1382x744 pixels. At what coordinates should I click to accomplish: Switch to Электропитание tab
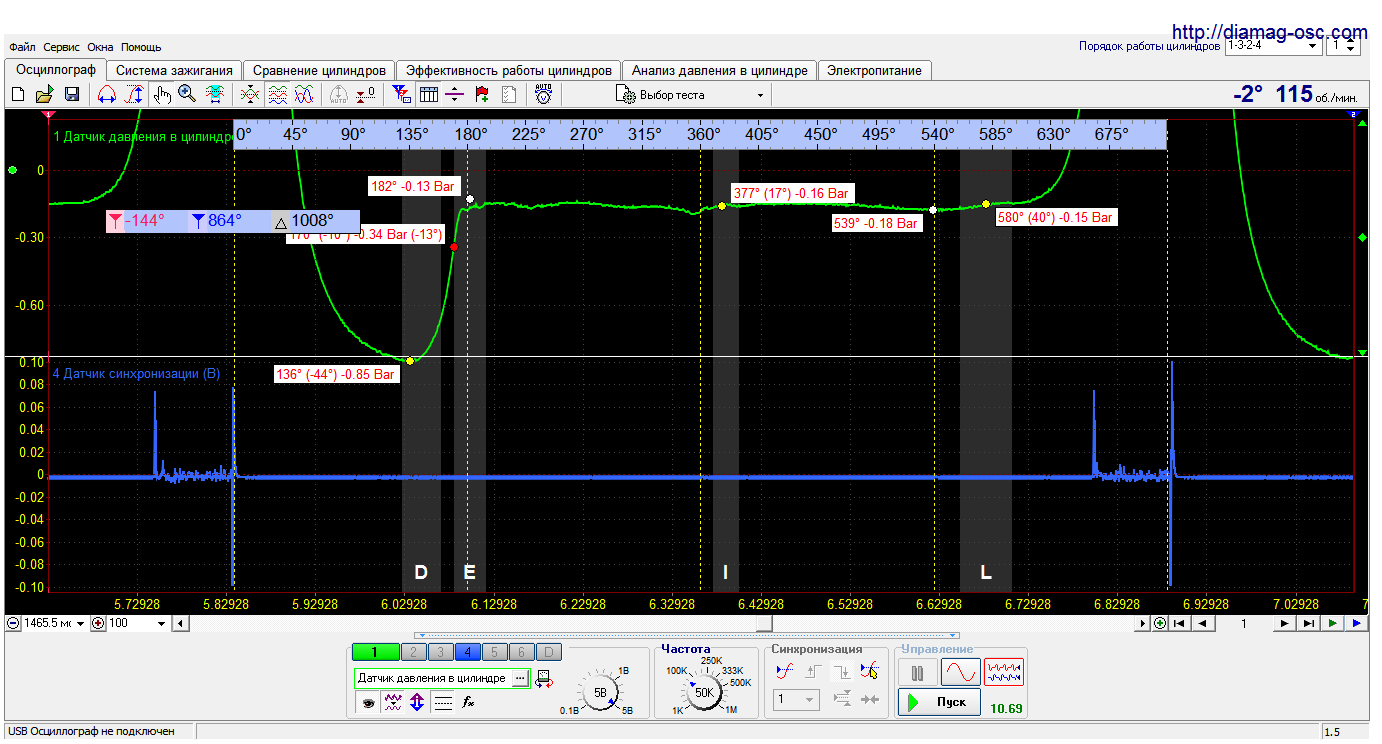coord(875,71)
